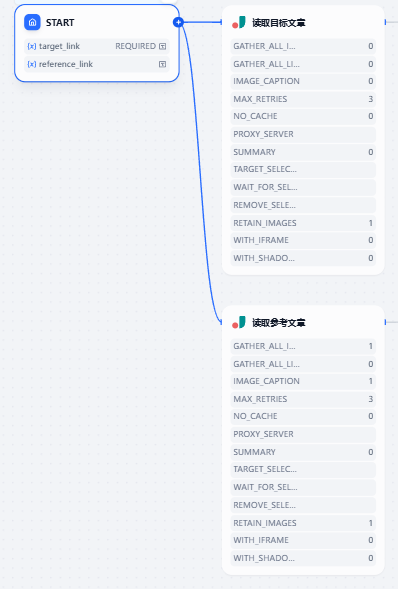This screenshot has height=589, width=398.
Task: Click the 读取目标文章 node tool icon
Action: [x=239, y=23]
